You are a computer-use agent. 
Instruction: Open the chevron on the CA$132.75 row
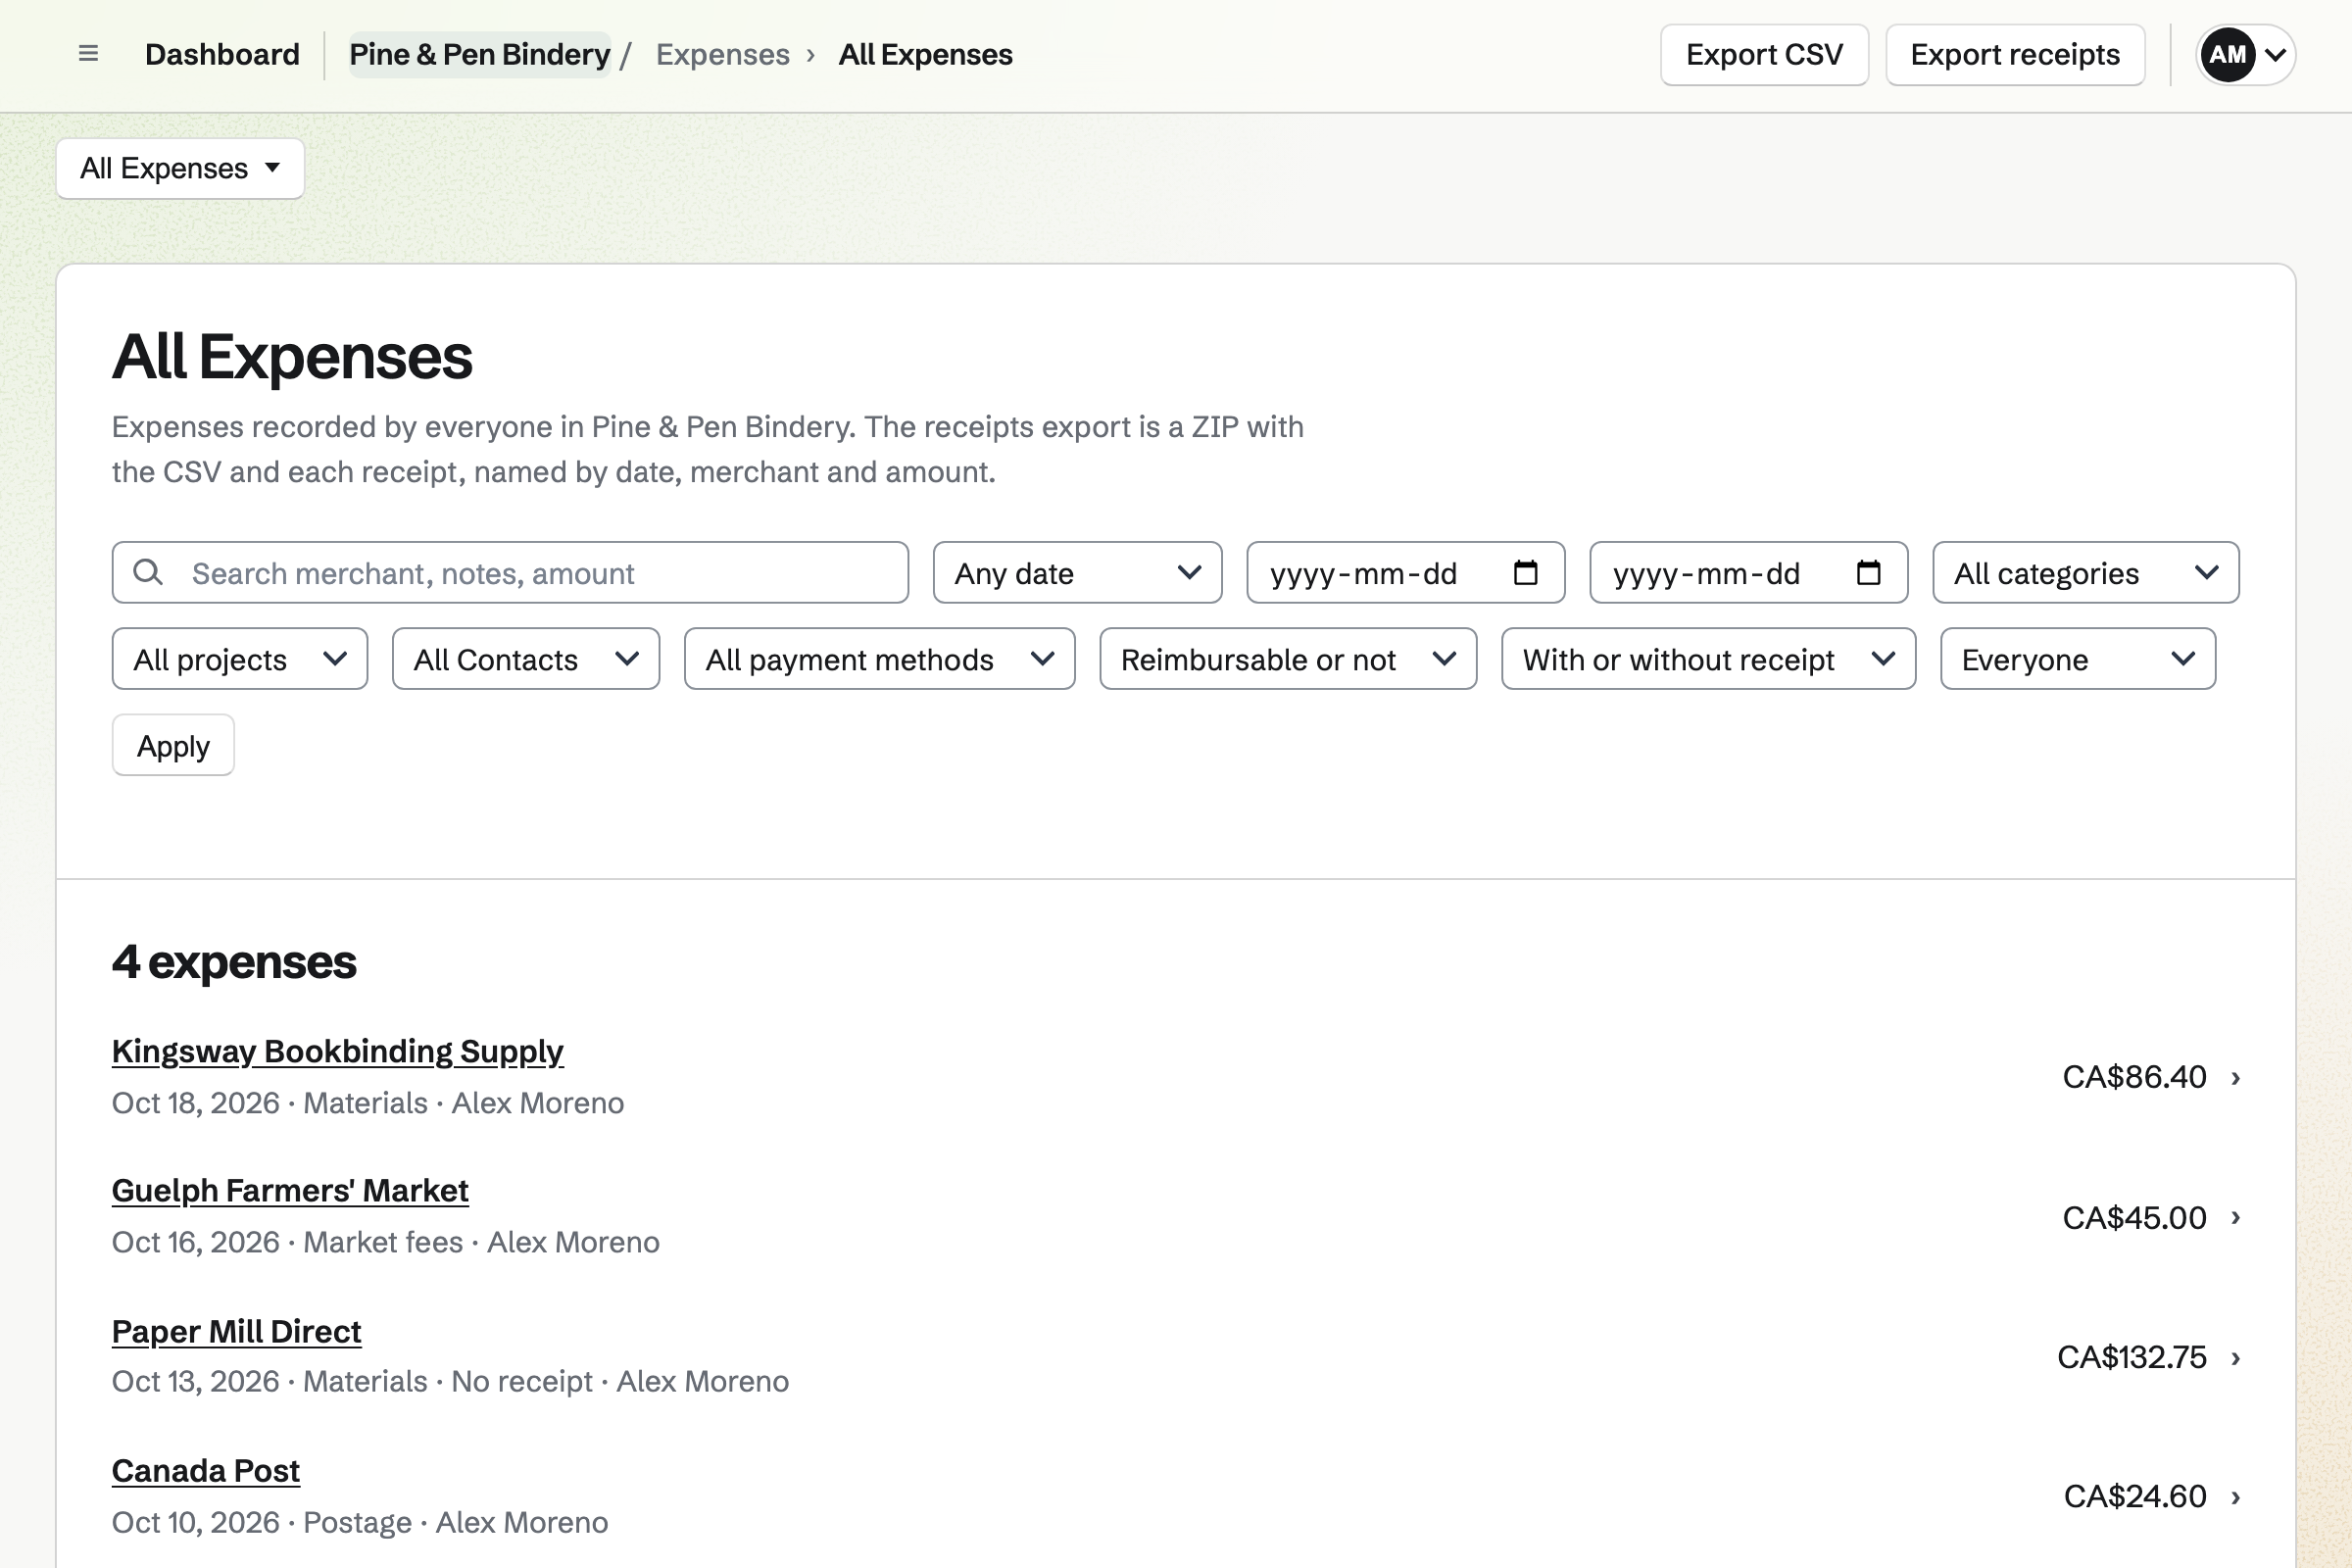(2235, 1358)
